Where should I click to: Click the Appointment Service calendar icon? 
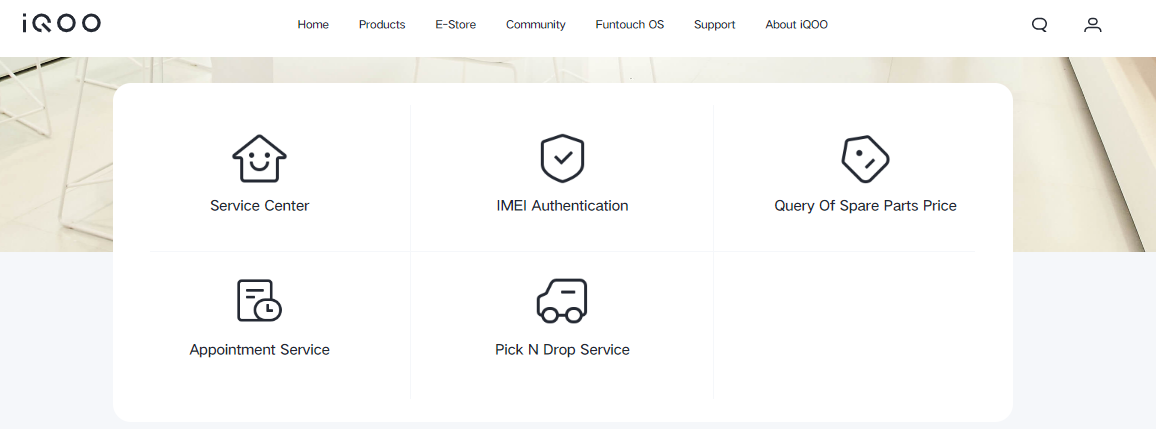point(259,301)
